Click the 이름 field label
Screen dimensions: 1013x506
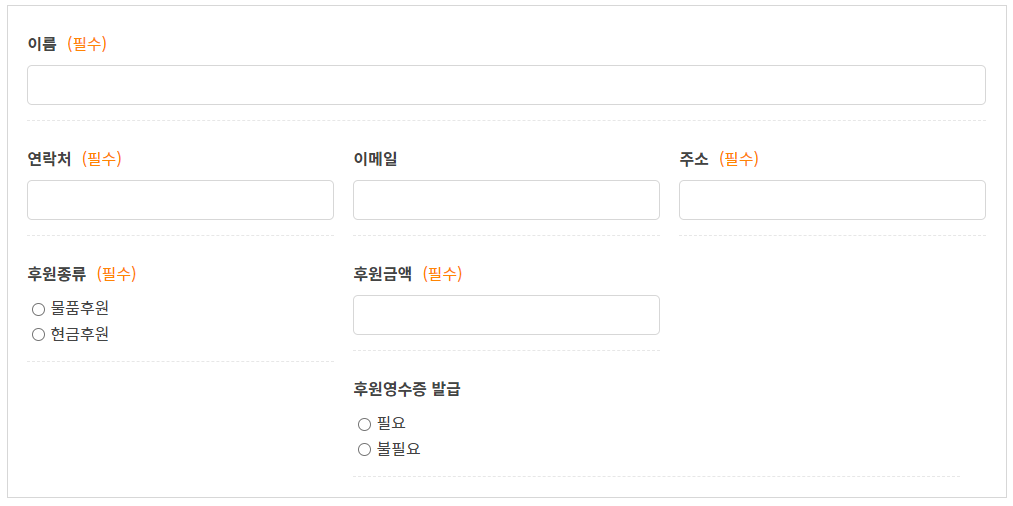coord(42,44)
